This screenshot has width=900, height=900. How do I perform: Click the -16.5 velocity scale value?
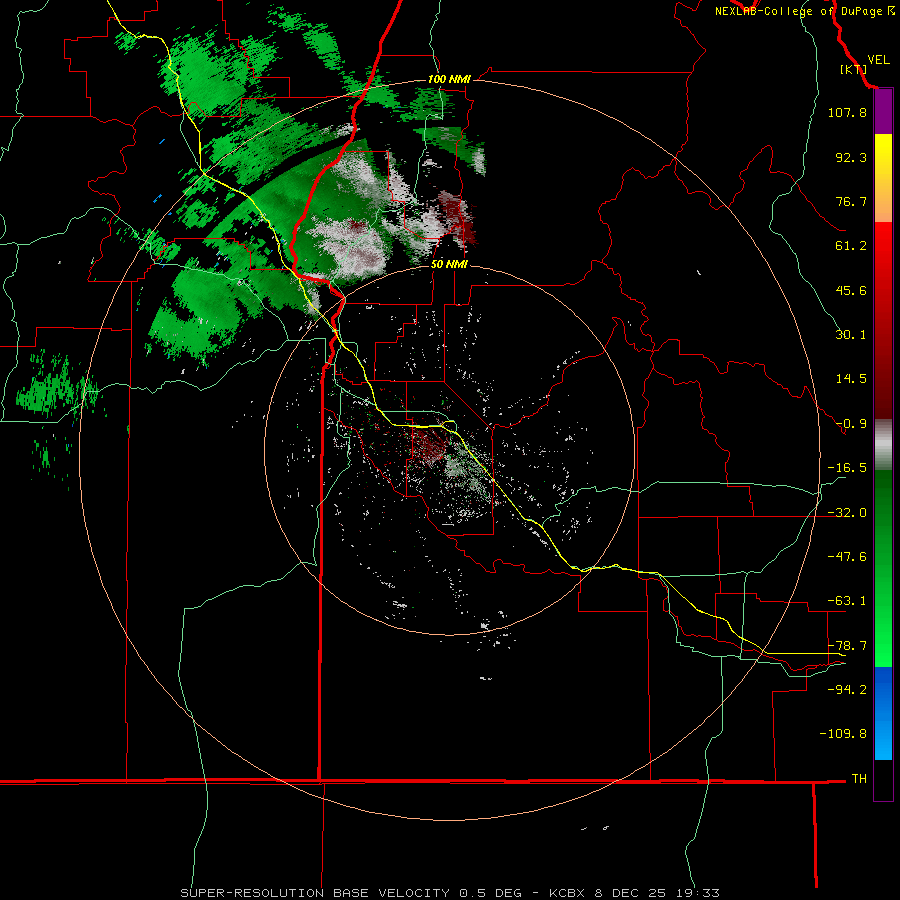click(x=847, y=468)
